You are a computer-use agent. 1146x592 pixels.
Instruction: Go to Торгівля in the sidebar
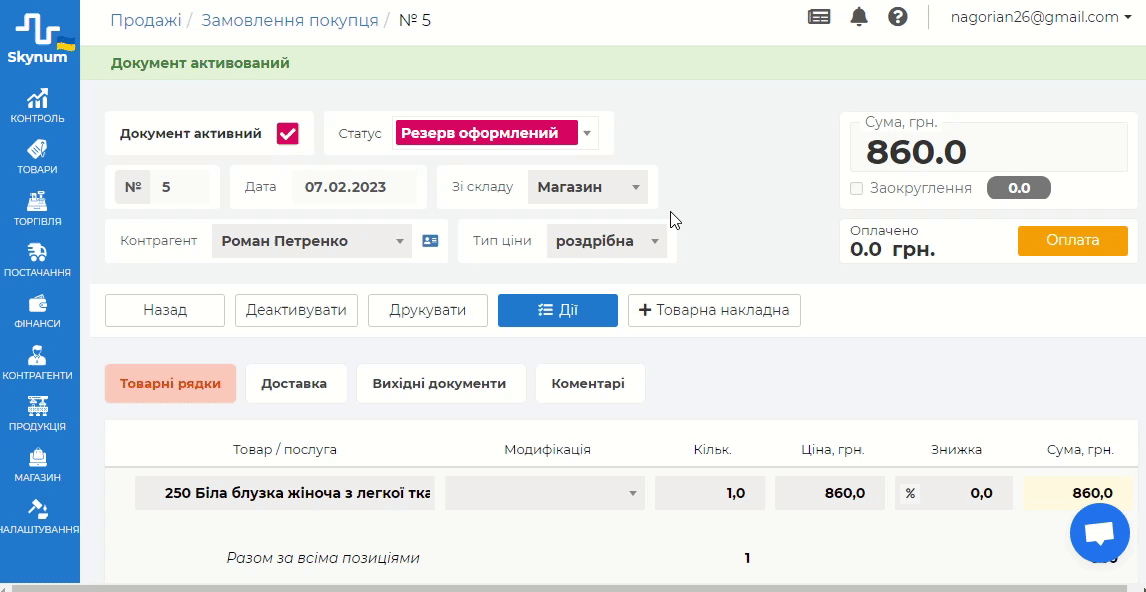[x=38, y=208]
